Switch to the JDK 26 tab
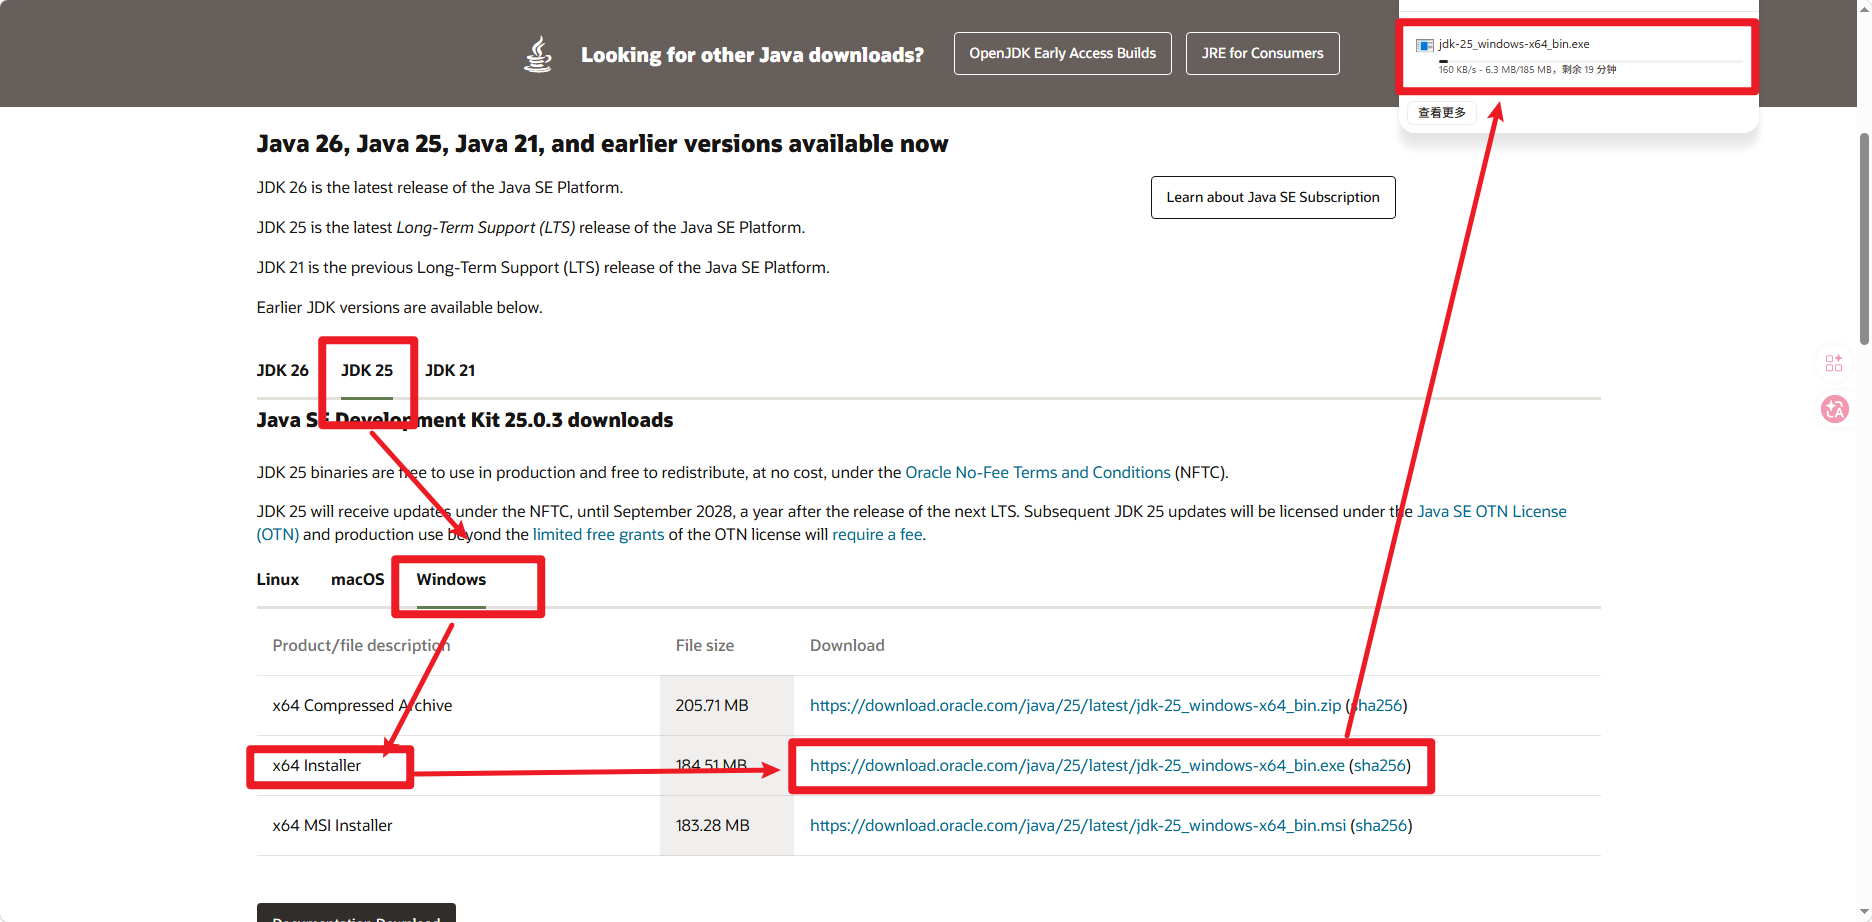The height and width of the screenshot is (922, 1872). (283, 370)
